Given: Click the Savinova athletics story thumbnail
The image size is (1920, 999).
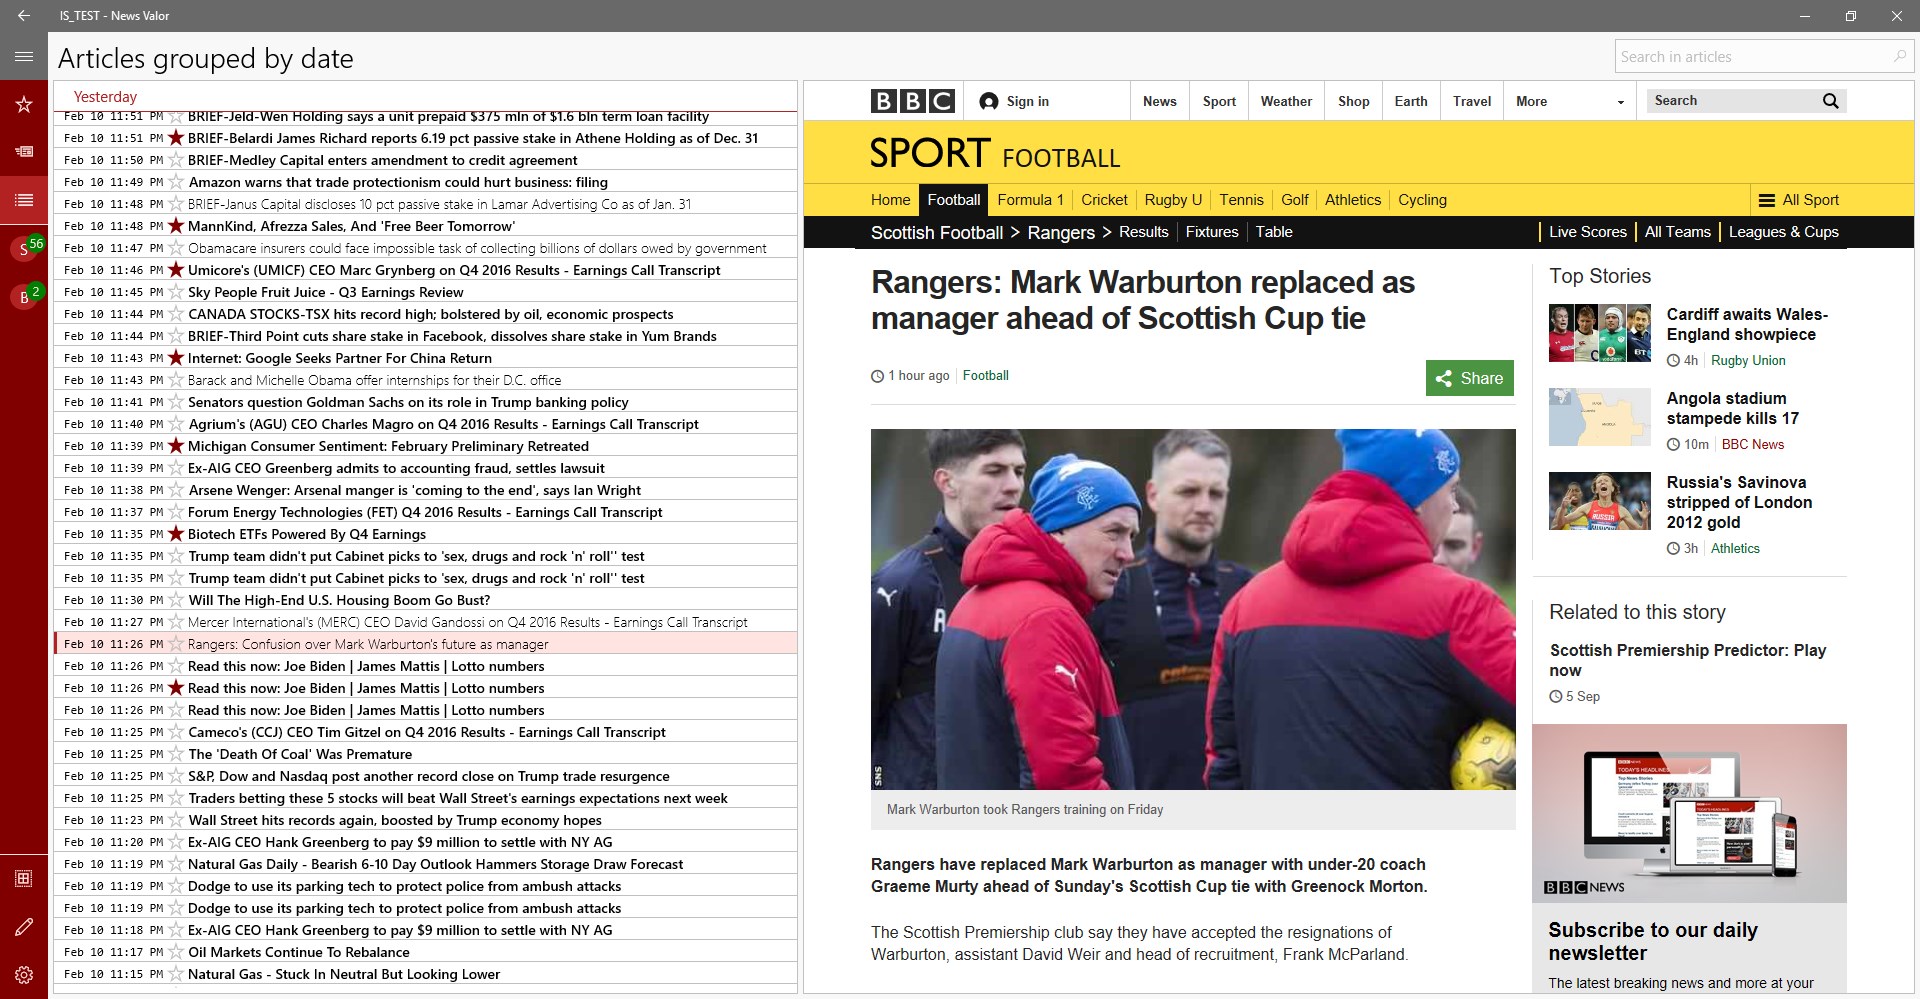Looking at the screenshot, I should [1599, 501].
